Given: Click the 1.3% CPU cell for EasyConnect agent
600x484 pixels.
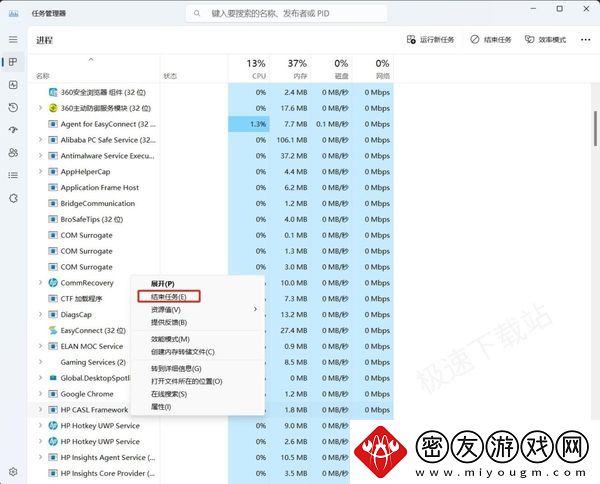Looking at the screenshot, I should [x=249, y=124].
